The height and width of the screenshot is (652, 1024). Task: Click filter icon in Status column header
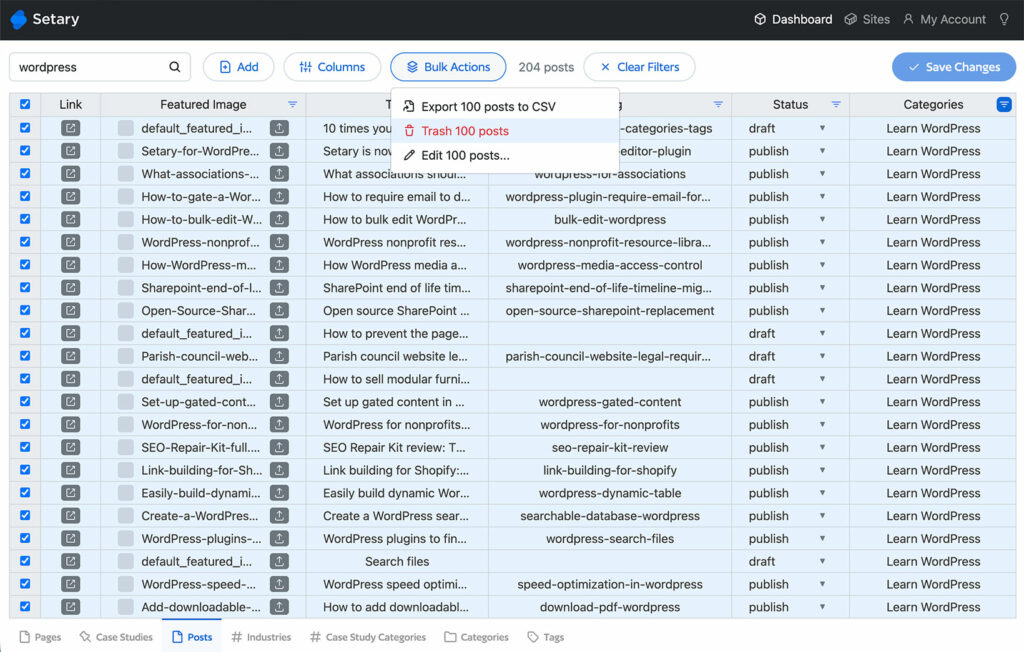(836, 105)
